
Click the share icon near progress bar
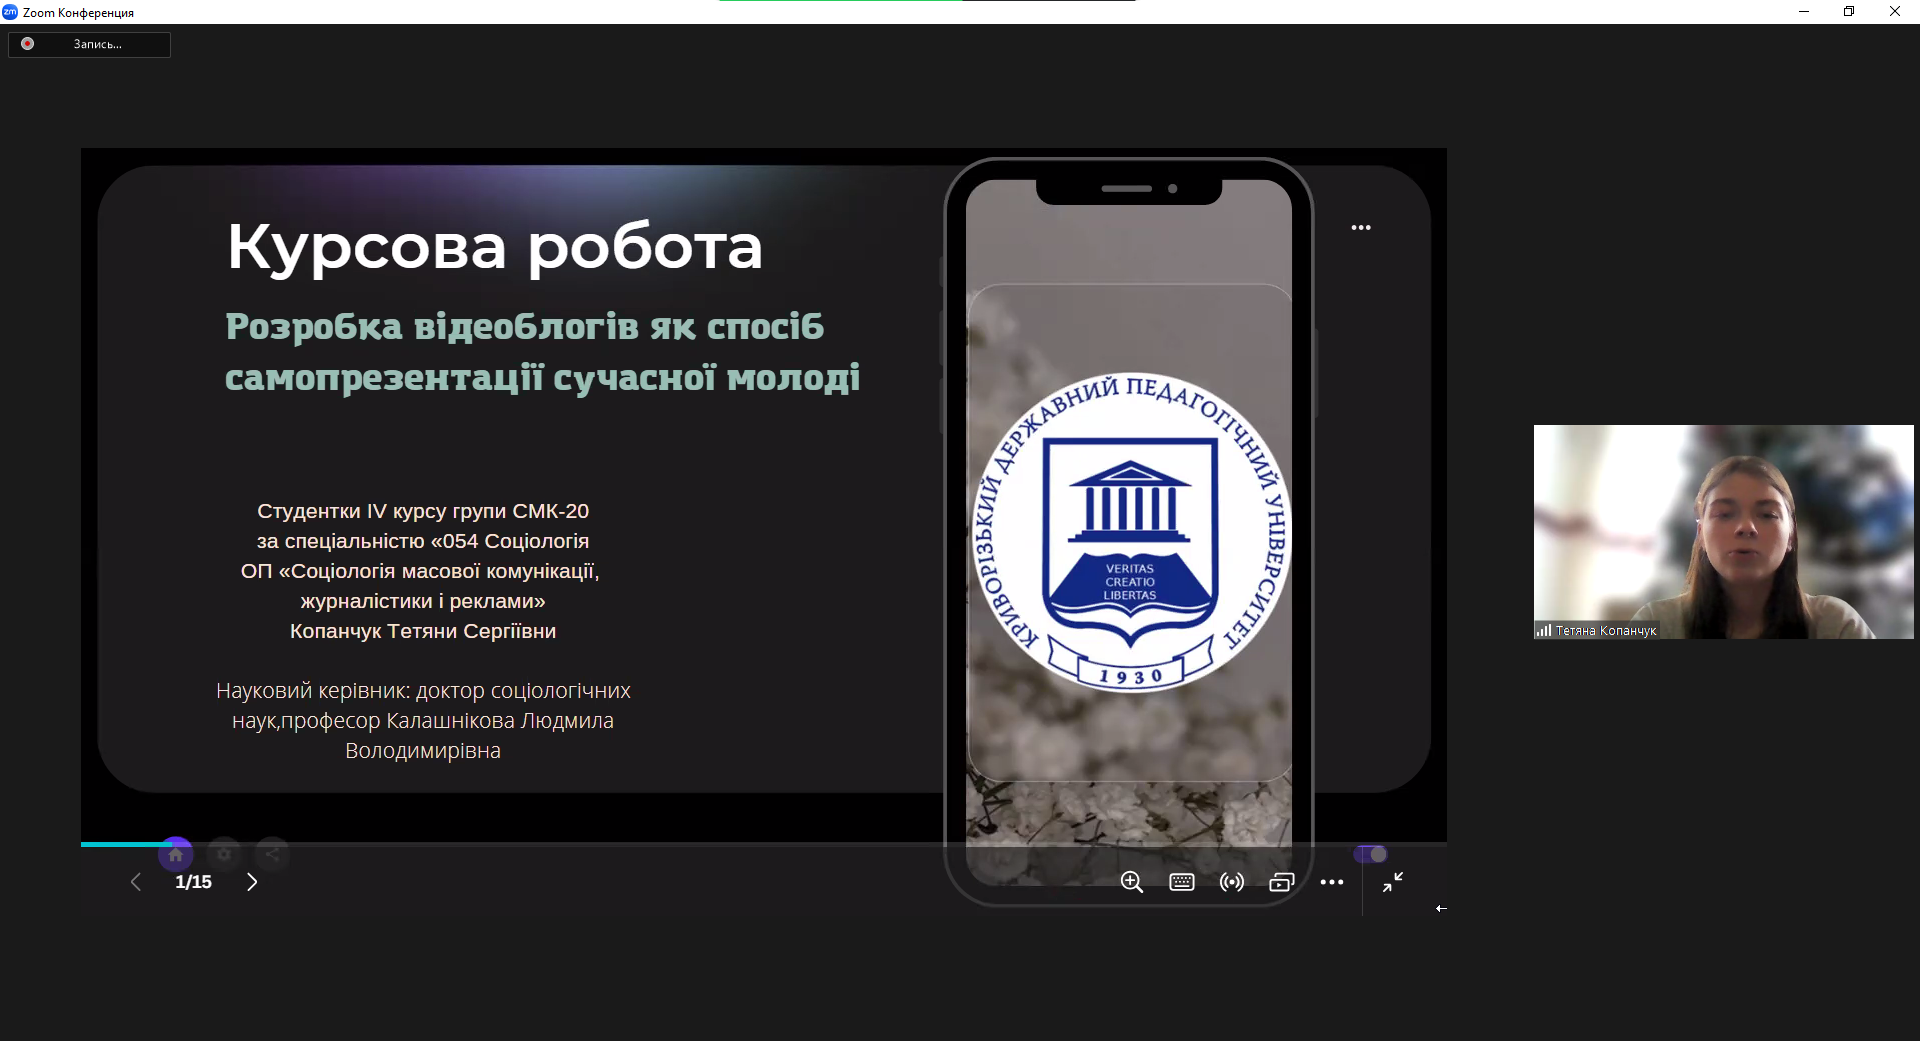coord(272,854)
